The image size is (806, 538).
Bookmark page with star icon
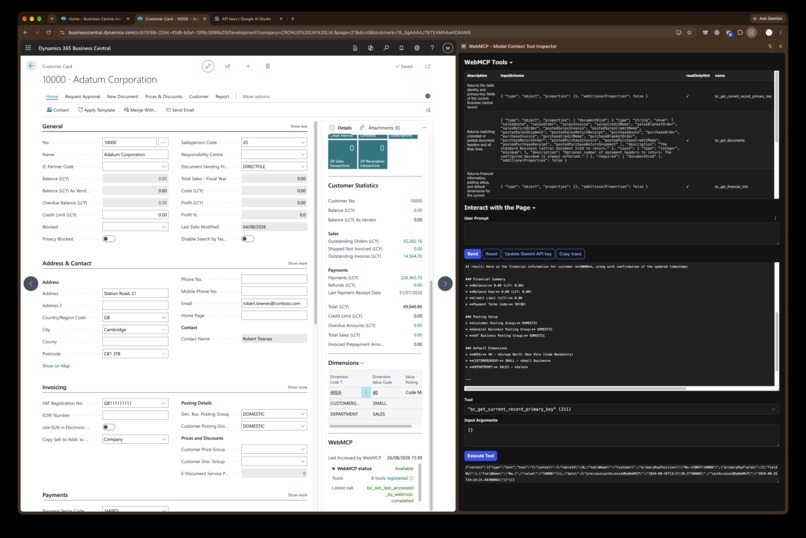pos(689,32)
